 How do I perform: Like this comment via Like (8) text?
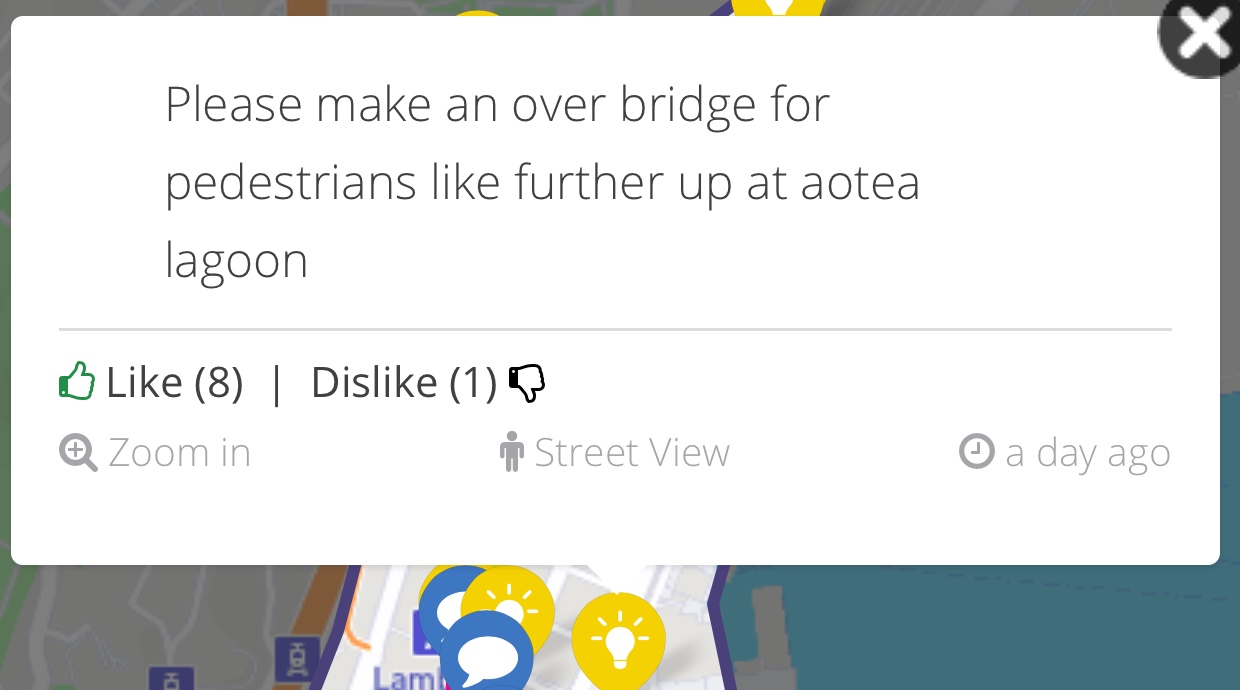[x=174, y=382]
